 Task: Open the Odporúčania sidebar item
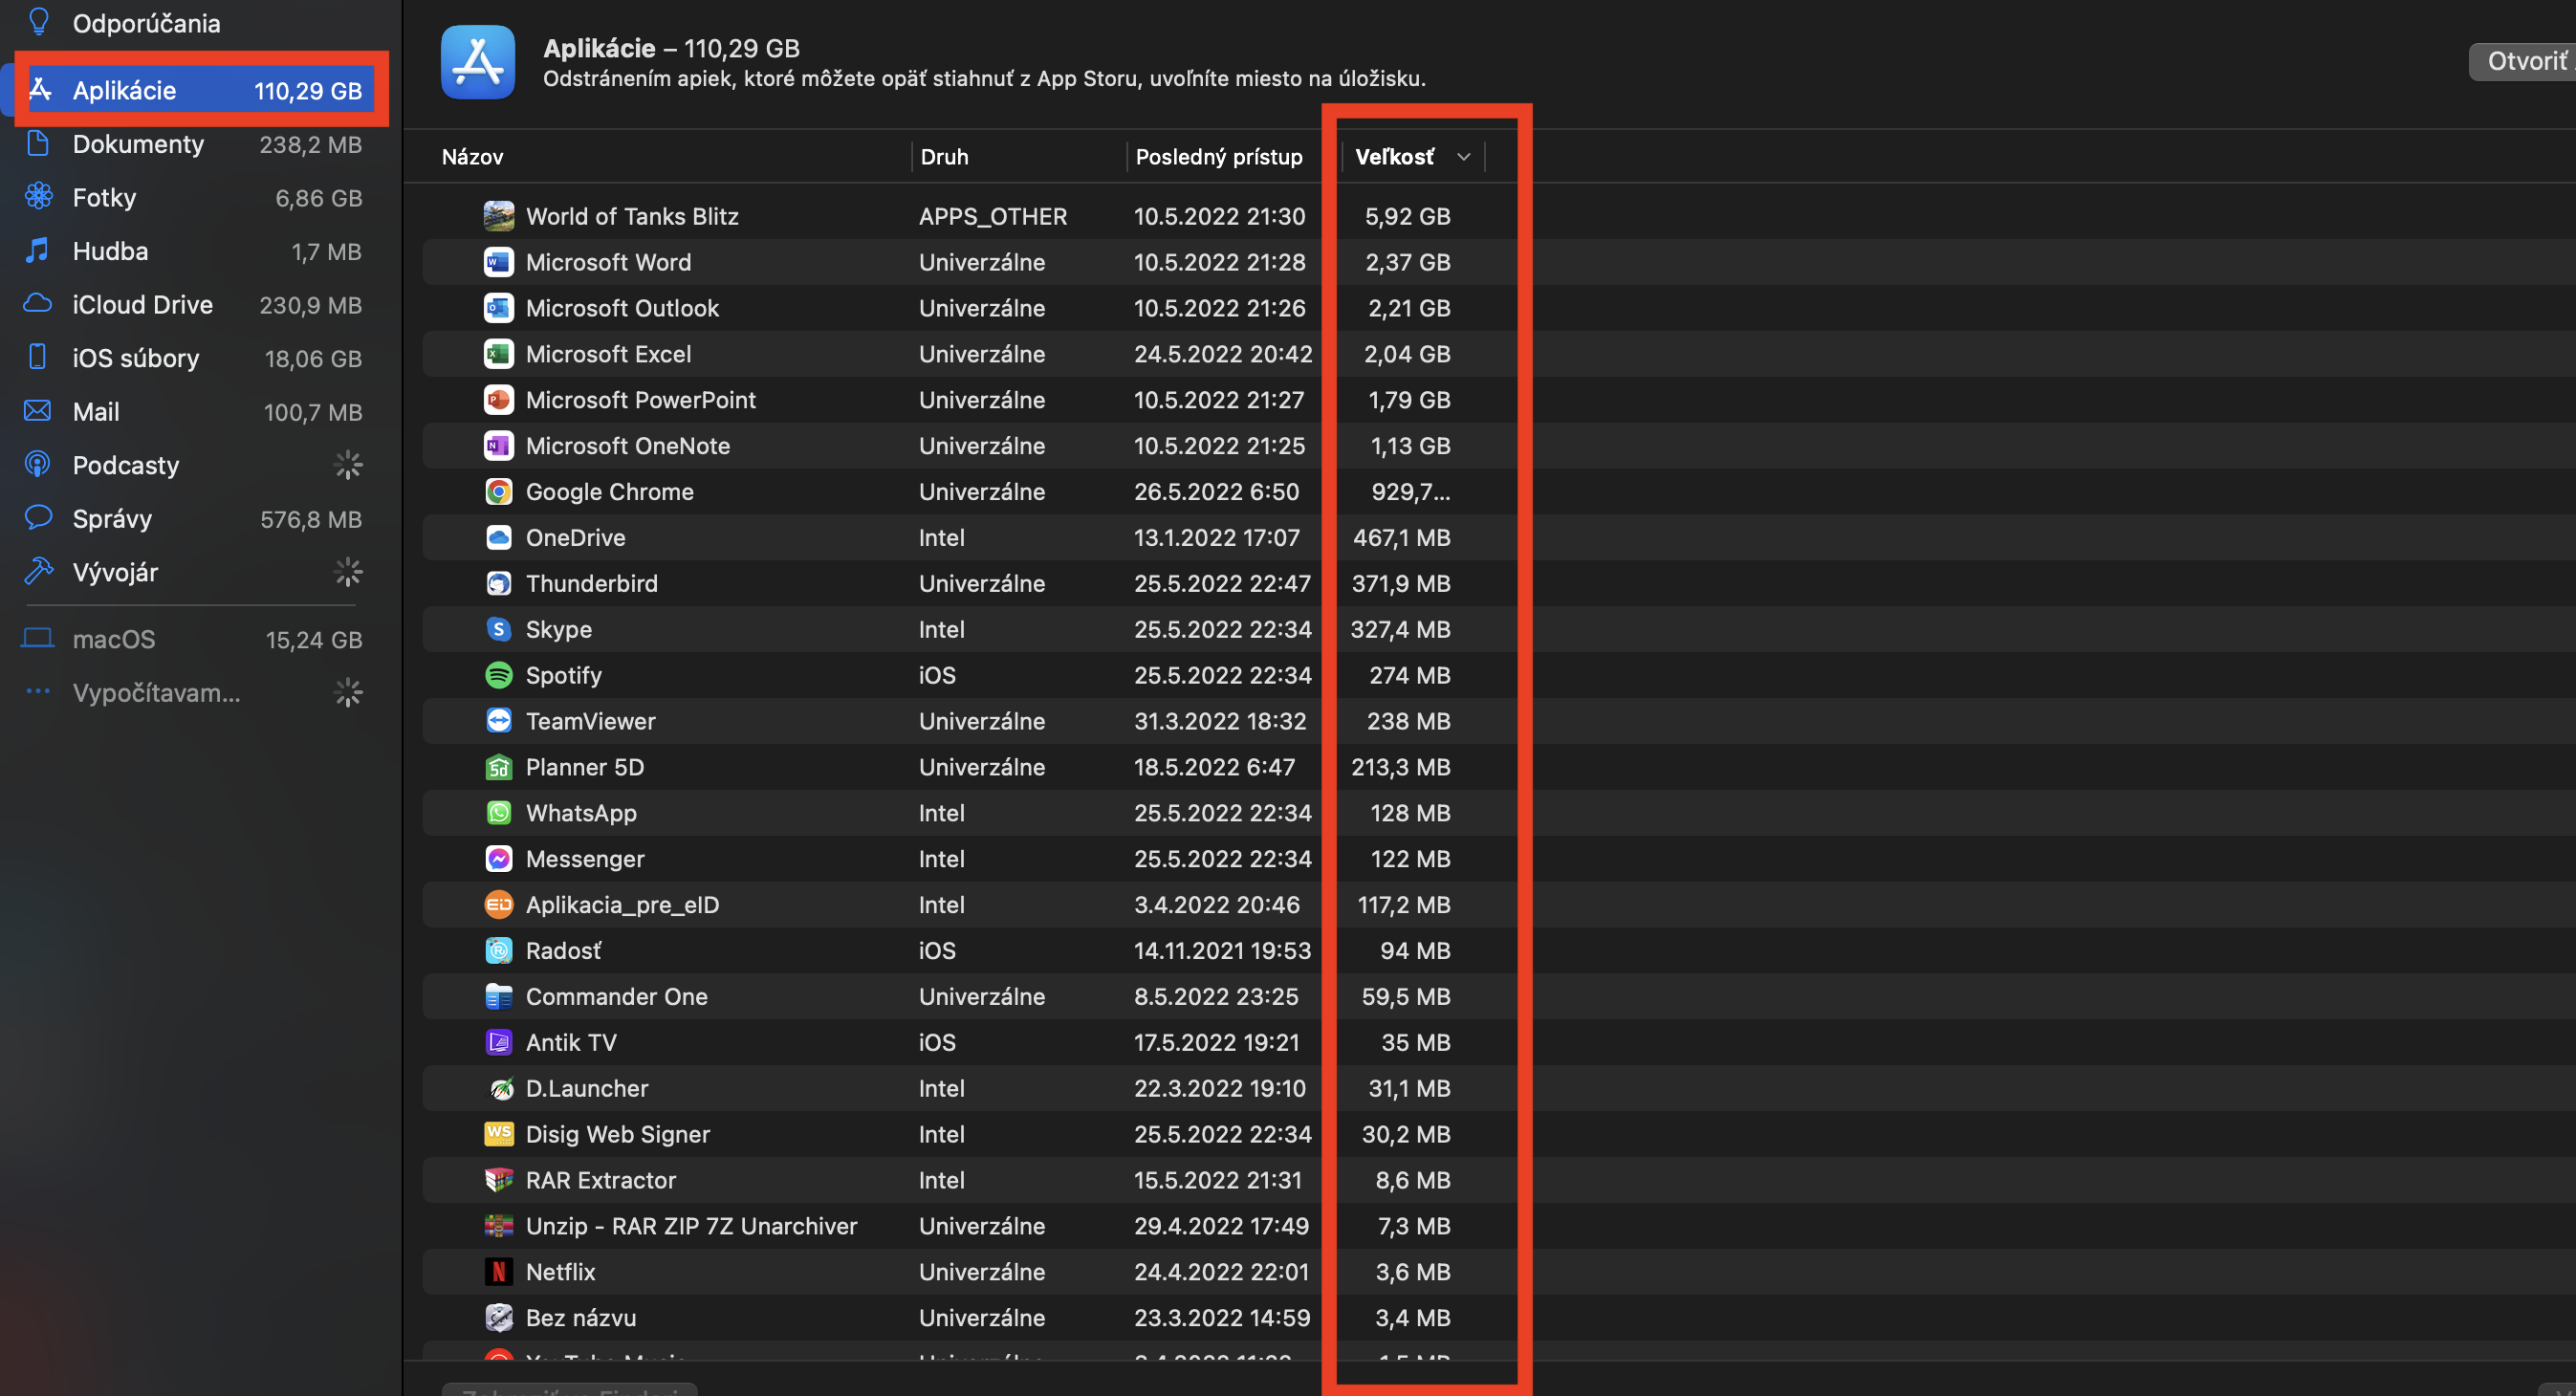(146, 23)
